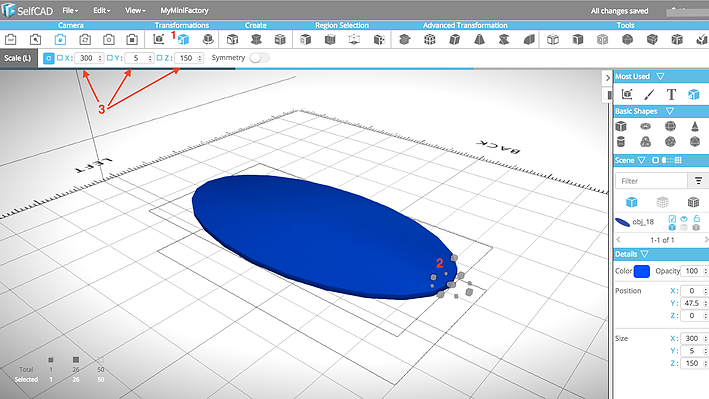
Task: Click the second Region Selection icon
Action: [330, 39]
